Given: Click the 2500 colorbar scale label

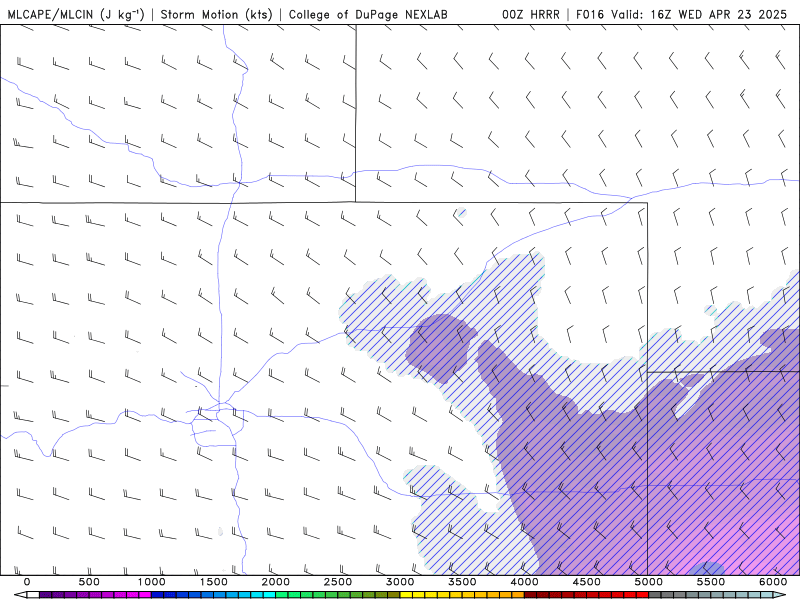Looking at the screenshot, I should [338, 582].
